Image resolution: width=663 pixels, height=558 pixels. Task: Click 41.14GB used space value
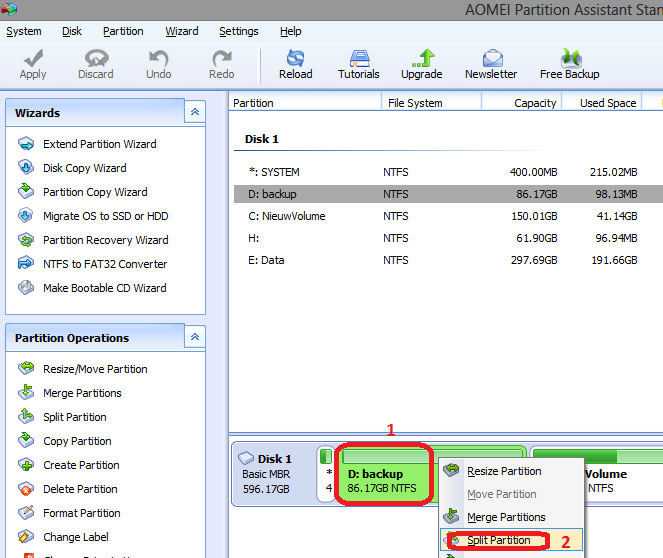(x=617, y=216)
